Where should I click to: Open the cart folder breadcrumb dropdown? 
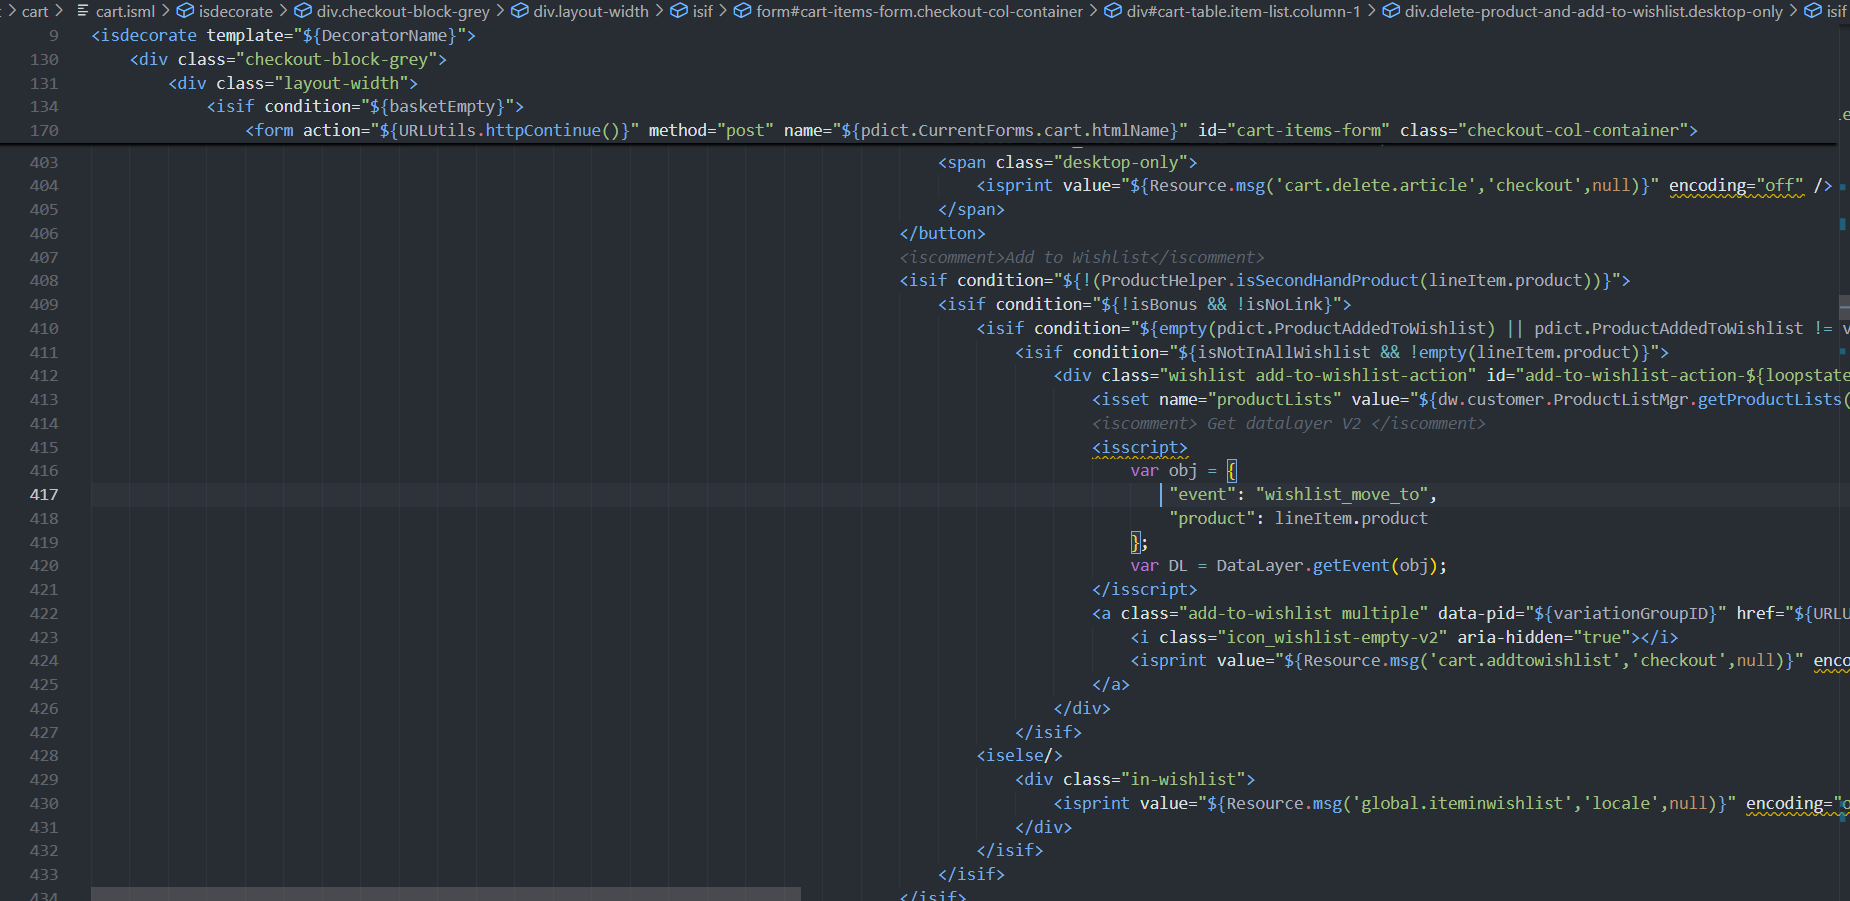click(35, 11)
